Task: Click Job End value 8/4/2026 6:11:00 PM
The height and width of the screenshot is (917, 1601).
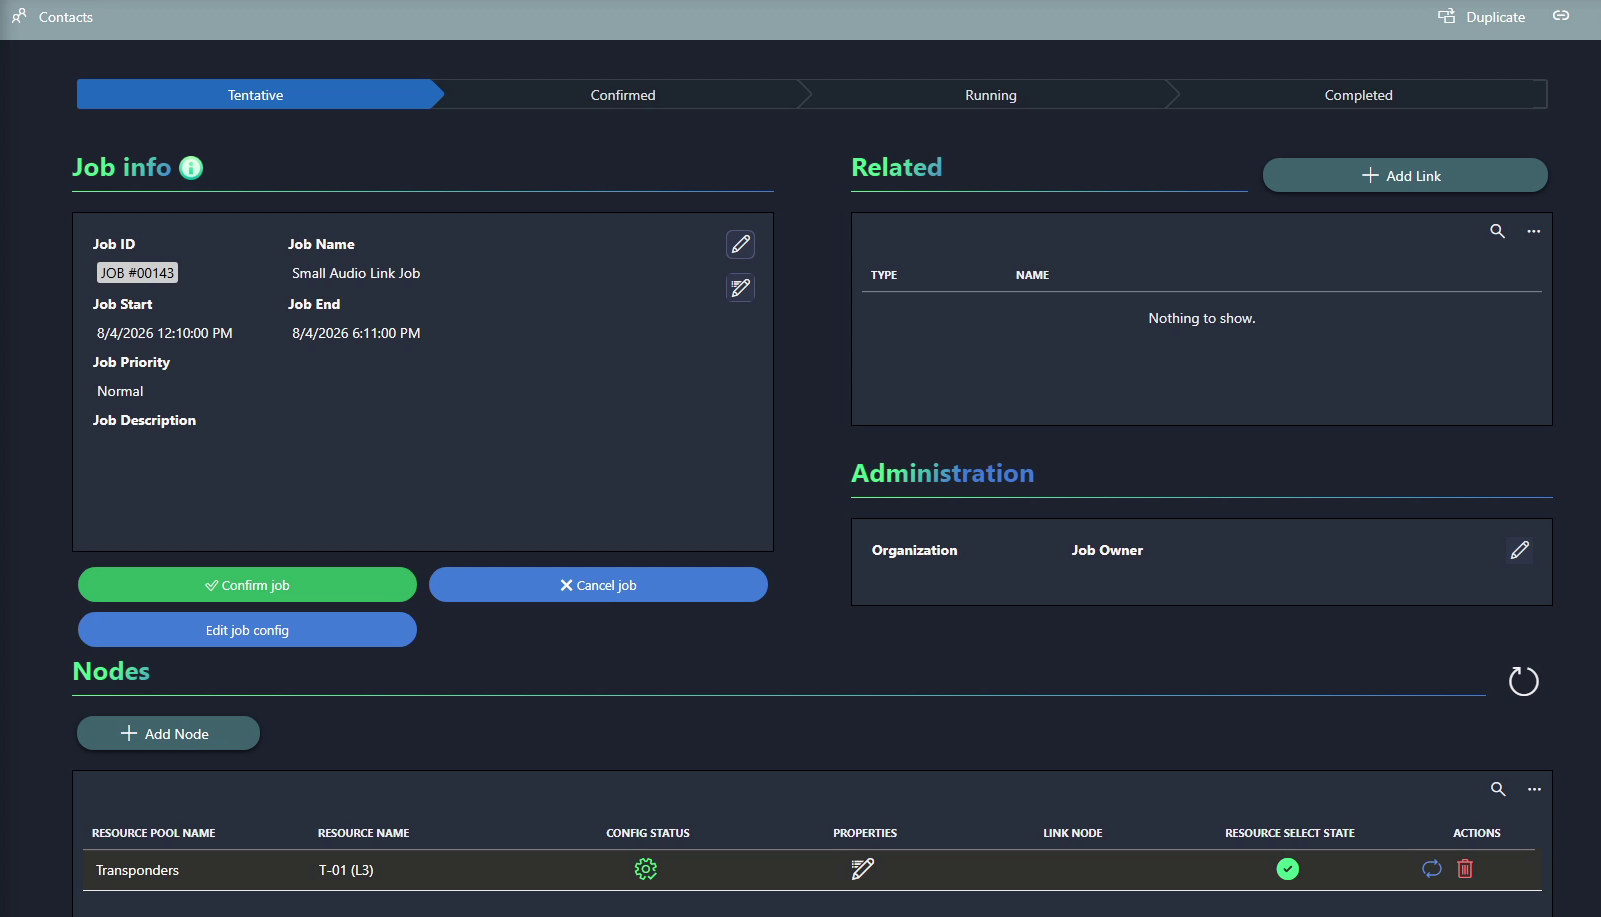Action: 356,333
